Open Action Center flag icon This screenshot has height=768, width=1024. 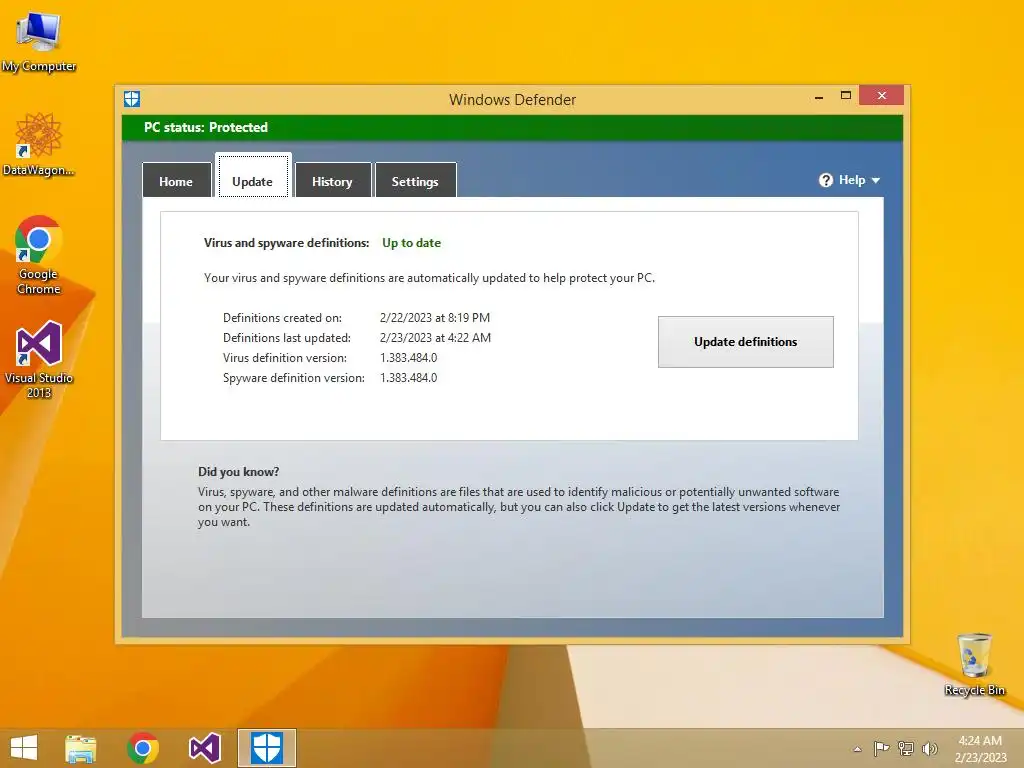point(882,748)
